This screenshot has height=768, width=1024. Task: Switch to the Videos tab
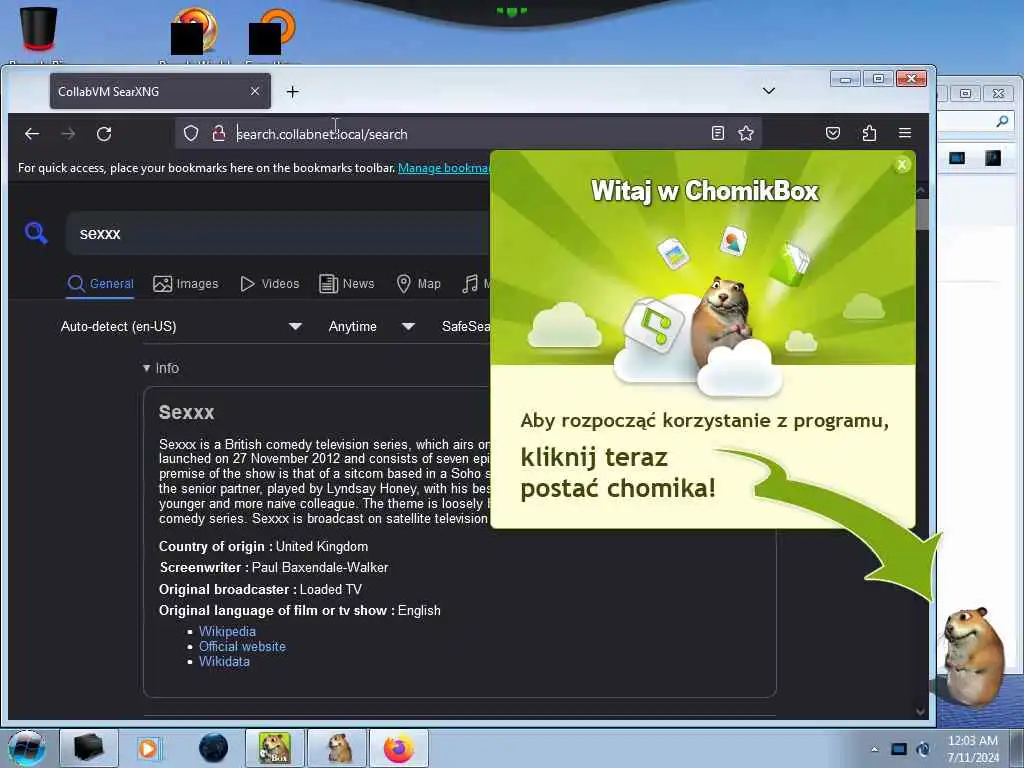point(270,284)
